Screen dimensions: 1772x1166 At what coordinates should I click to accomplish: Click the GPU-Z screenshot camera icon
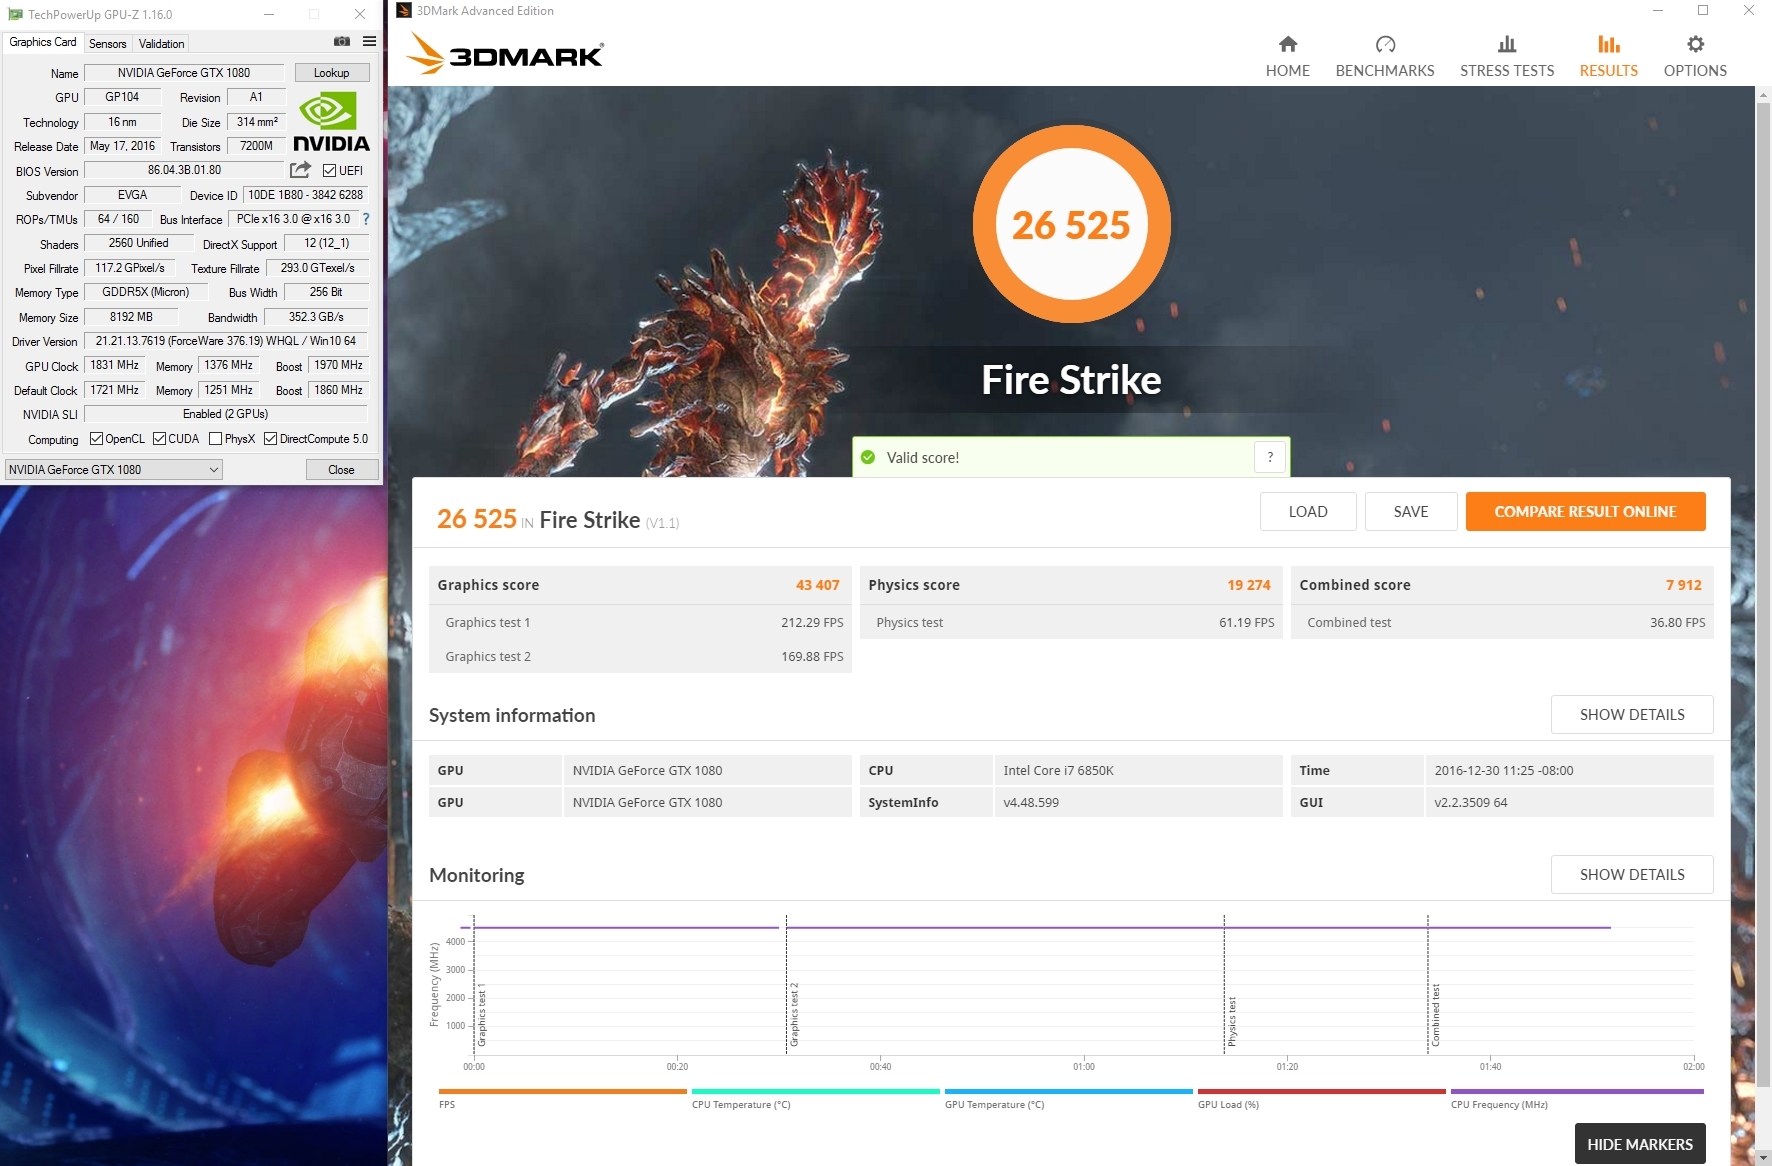click(x=342, y=42)
